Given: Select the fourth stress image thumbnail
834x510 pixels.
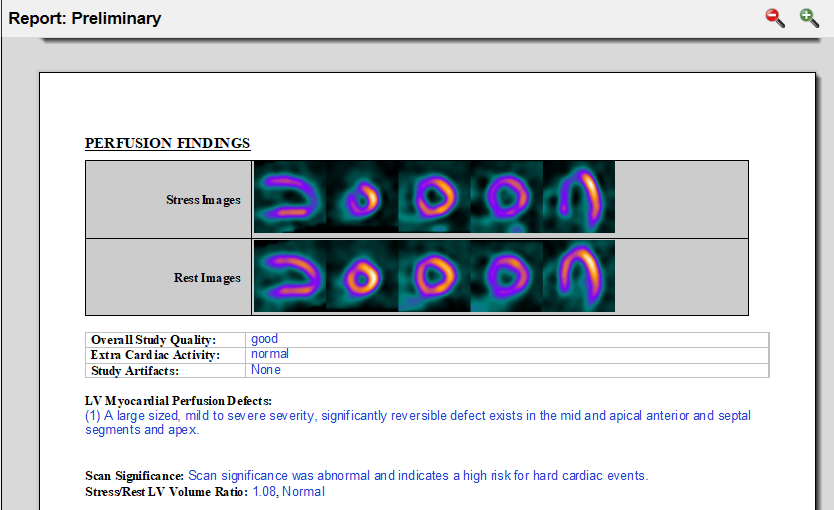Looking at the screenshot, I should 506,199.
